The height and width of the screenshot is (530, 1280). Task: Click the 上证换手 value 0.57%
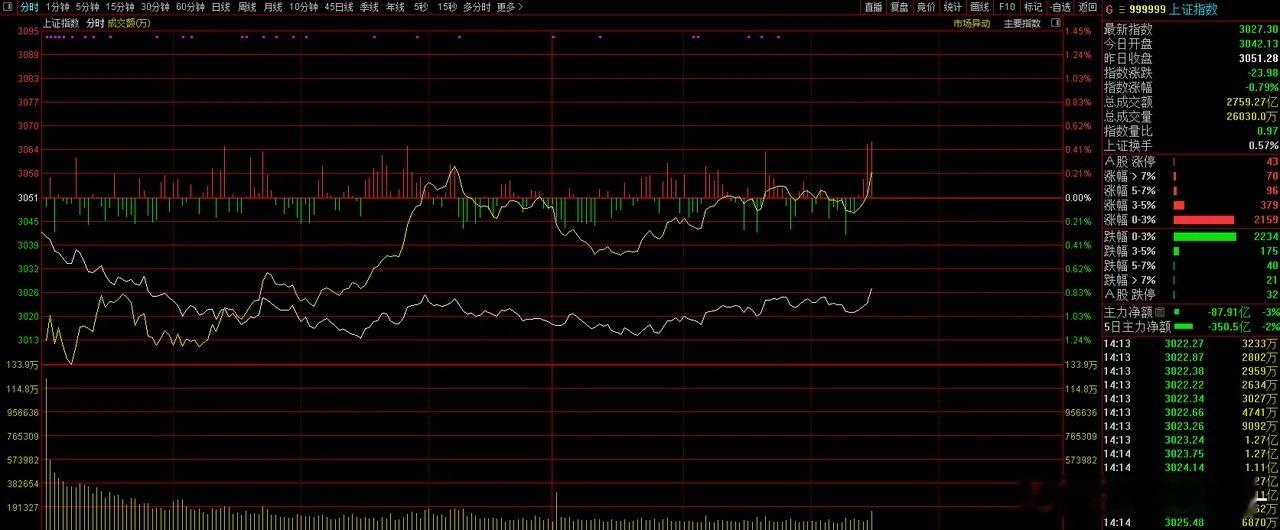tap(1264, 145)
